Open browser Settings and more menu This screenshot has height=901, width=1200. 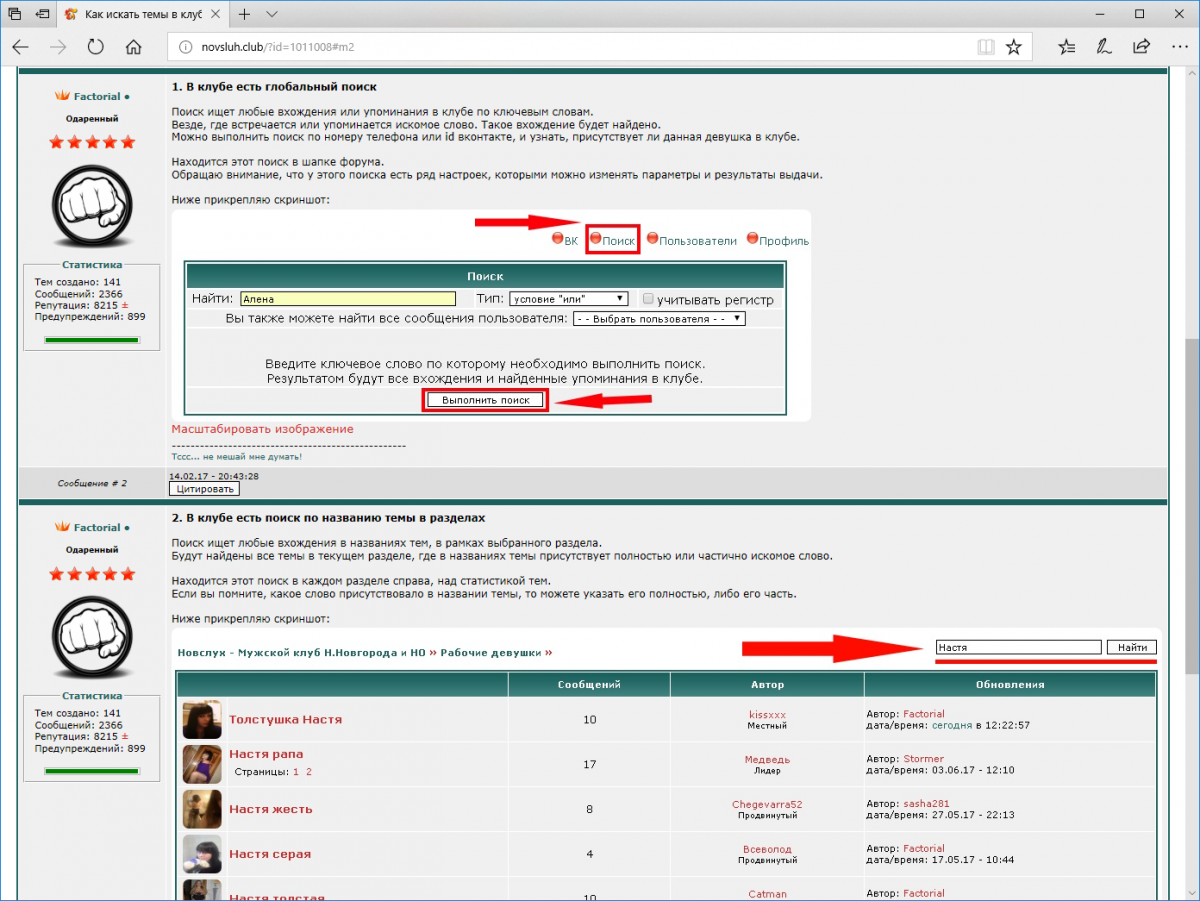tap(1177, 47)
